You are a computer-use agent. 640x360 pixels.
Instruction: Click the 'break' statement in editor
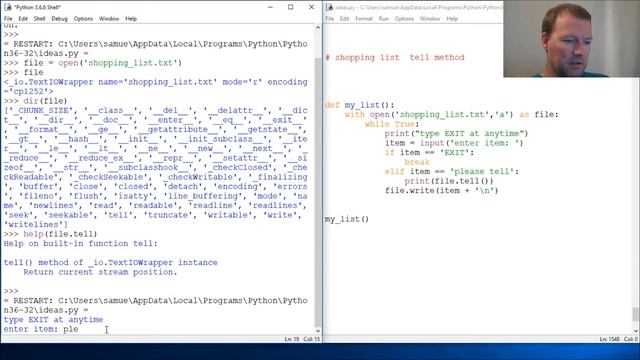[417, 162]
